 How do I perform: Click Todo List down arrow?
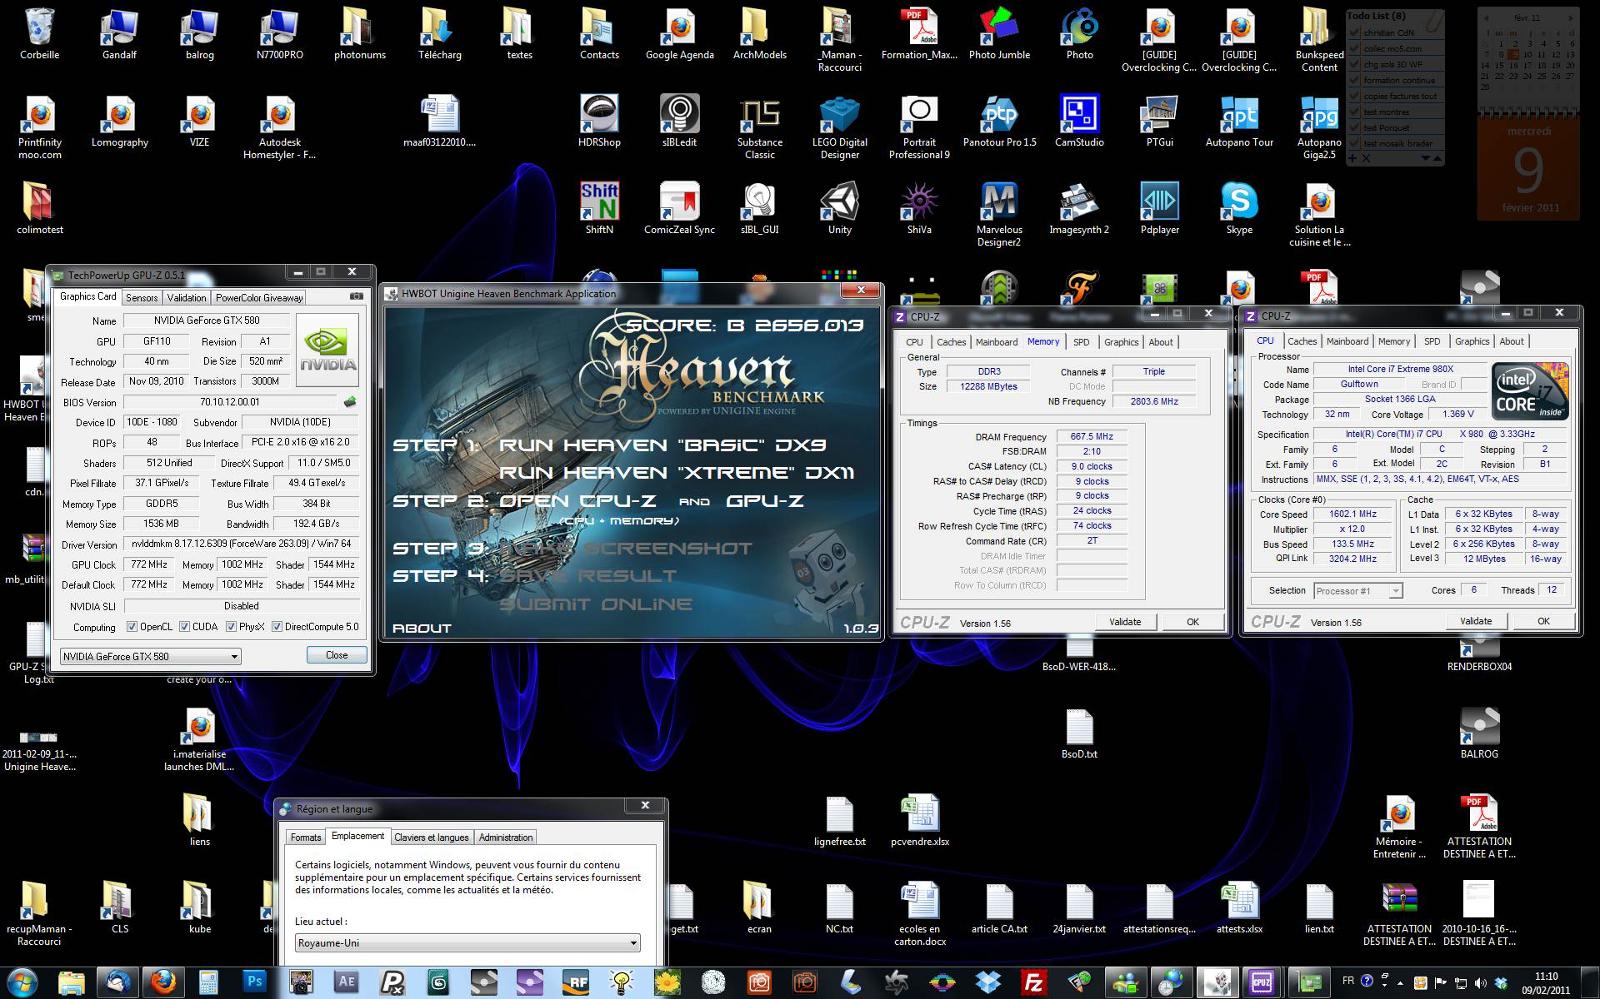coord(1425,157)
